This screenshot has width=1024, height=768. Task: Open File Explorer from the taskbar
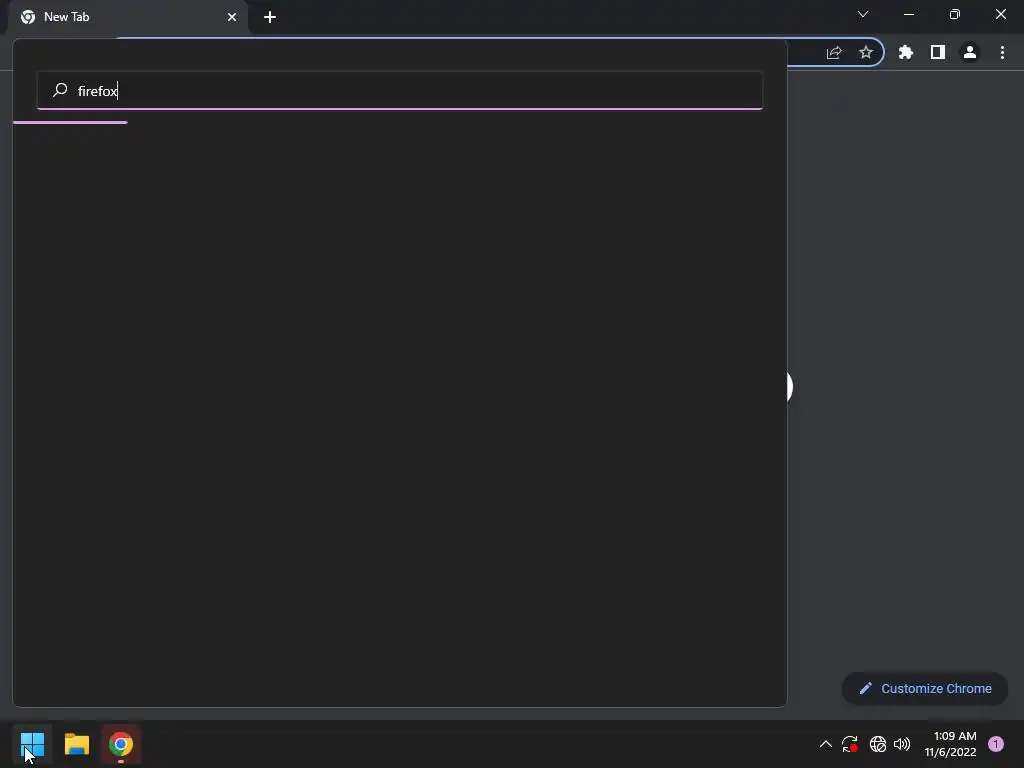click(76, 744)
